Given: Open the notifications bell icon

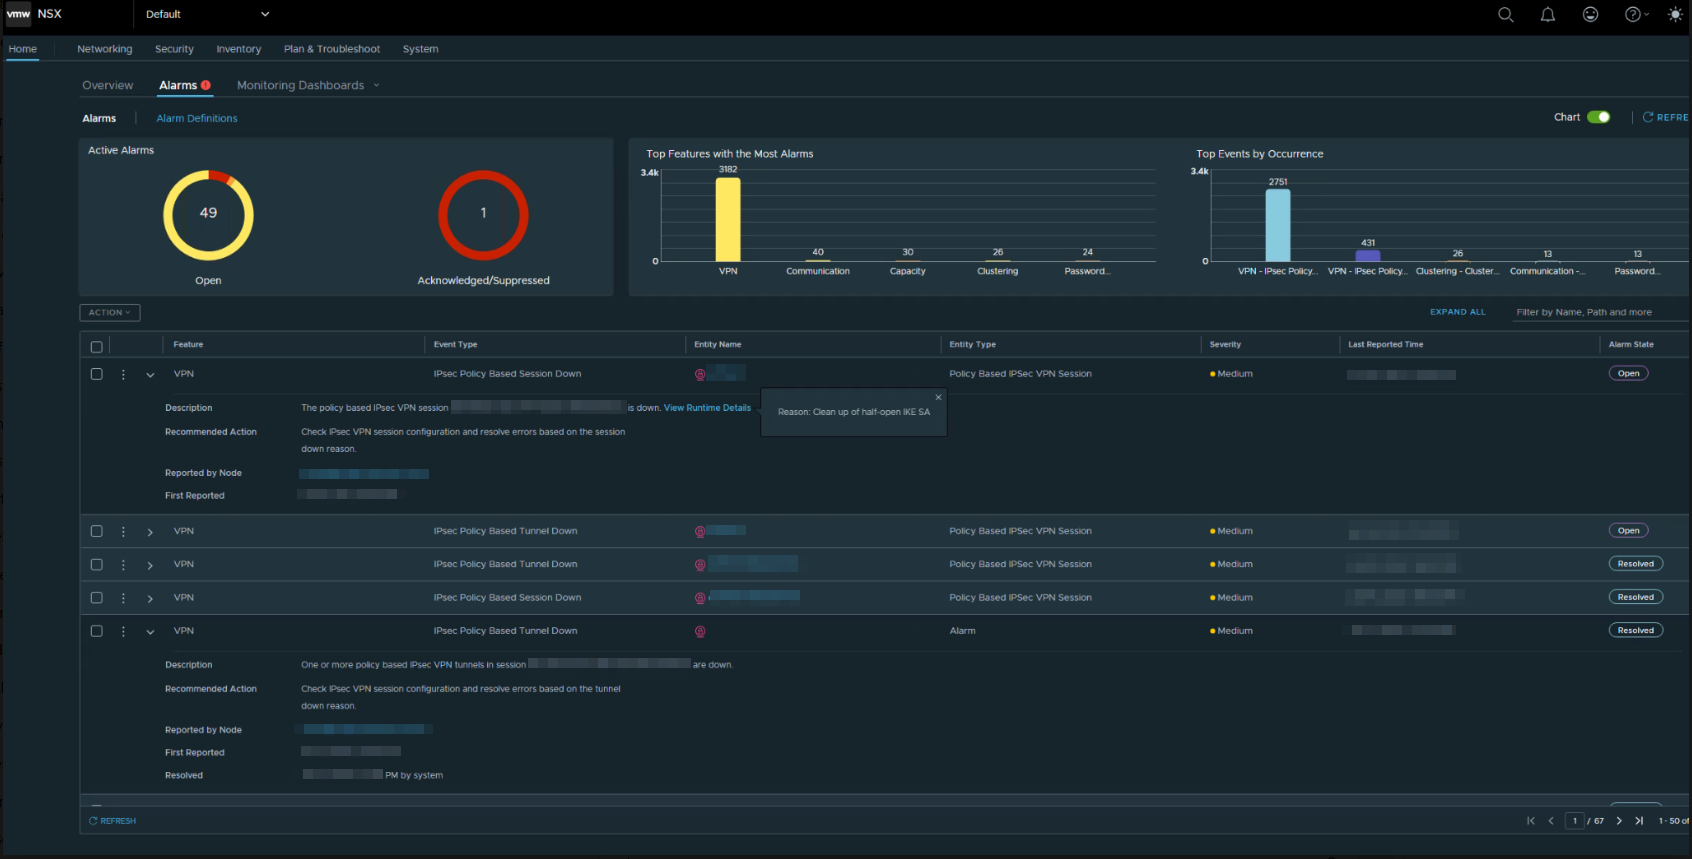Looking at the screenshot, I should pos(1548,14).
